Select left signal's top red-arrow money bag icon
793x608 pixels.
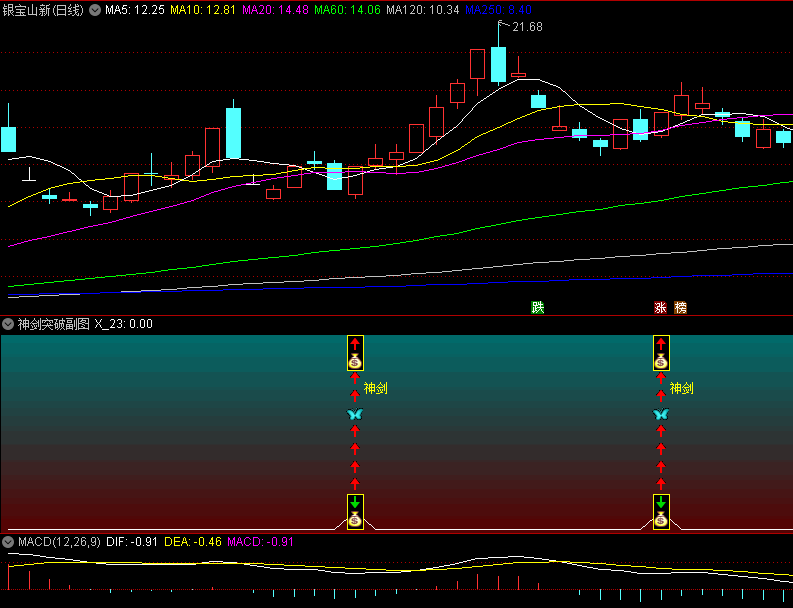pyautogui.click(x=355, y=353)
